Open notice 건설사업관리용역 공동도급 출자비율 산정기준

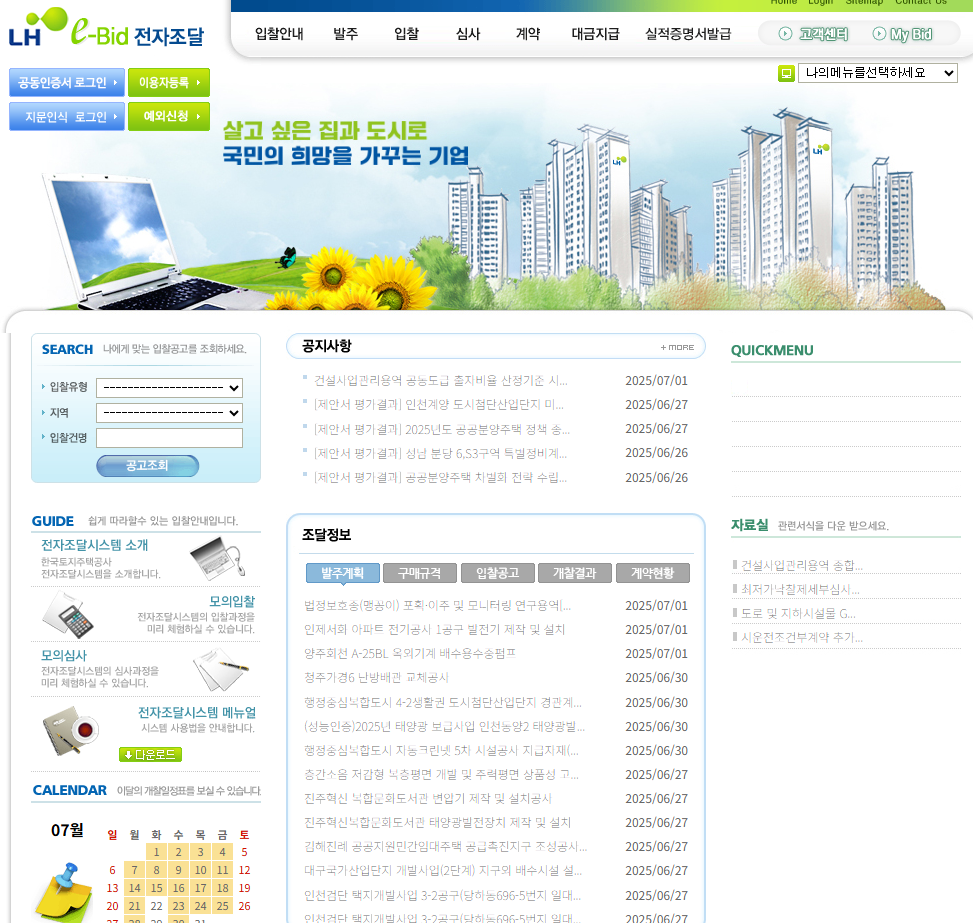click(441, 380)
